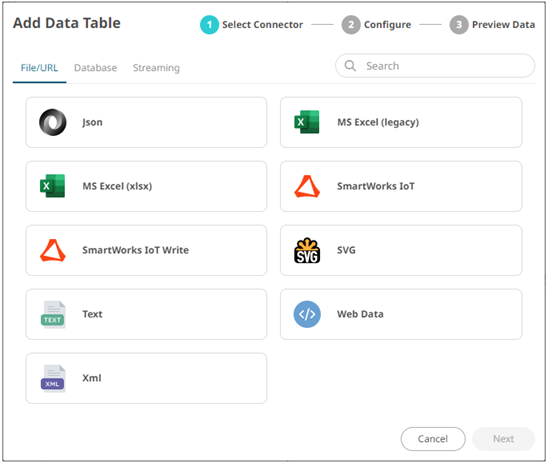This screenshot has width=548, height=463.
Task: Click the Xml file icon
Action: (53, 378)
